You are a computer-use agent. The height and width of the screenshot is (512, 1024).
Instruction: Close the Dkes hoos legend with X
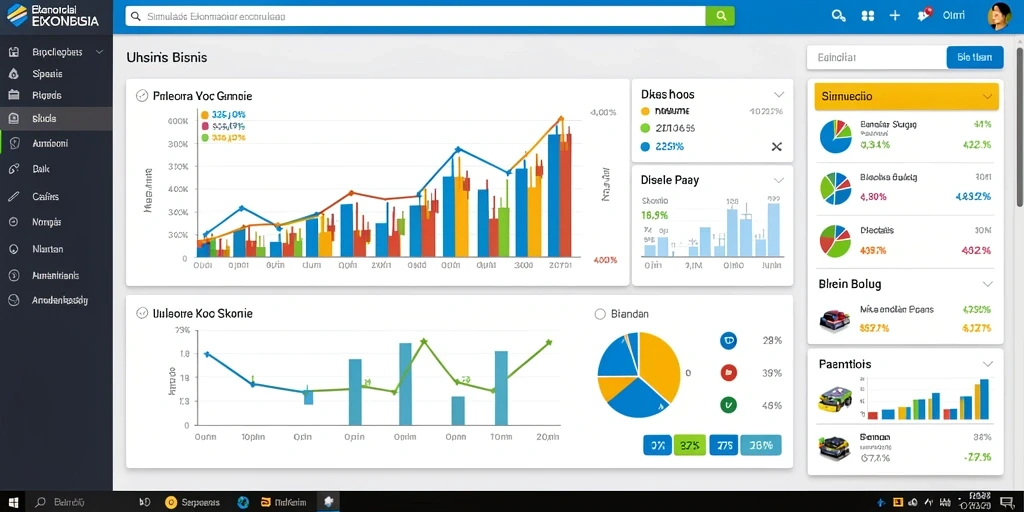[x=776, y=147]
